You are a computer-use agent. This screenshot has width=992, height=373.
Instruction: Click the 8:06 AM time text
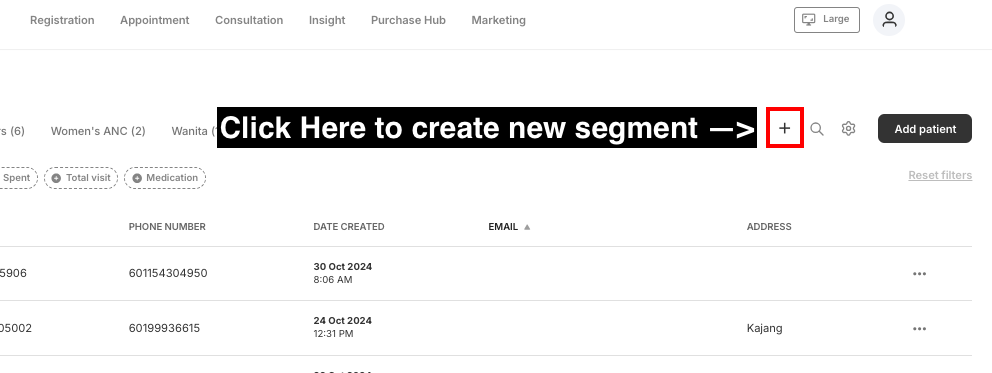coord(333,279)
